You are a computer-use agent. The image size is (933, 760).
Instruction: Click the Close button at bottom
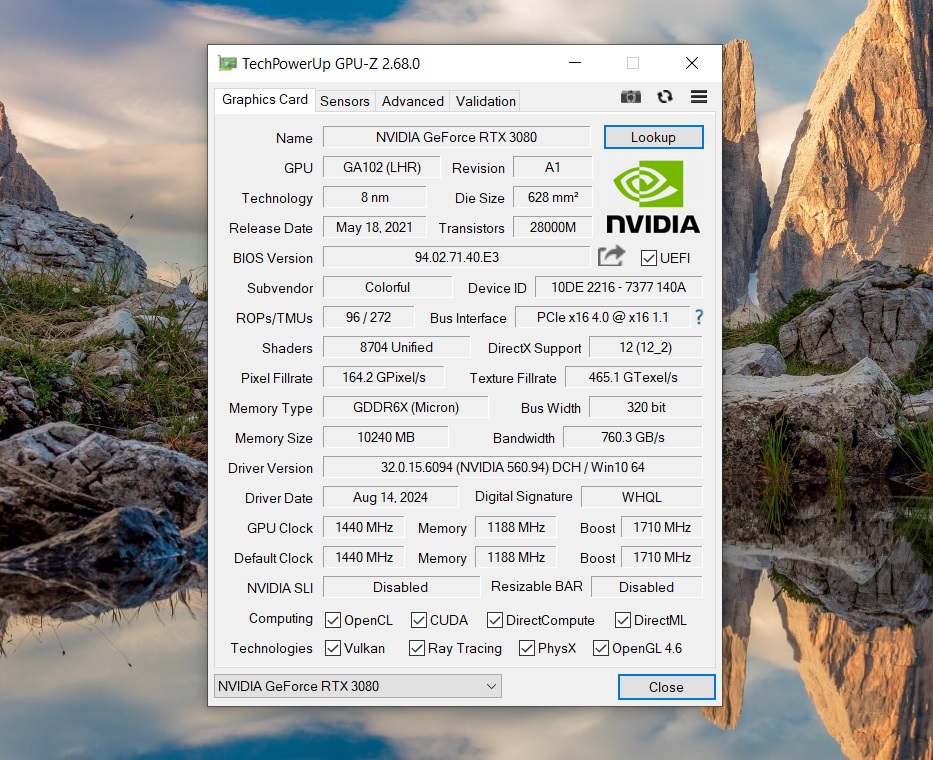666,687
